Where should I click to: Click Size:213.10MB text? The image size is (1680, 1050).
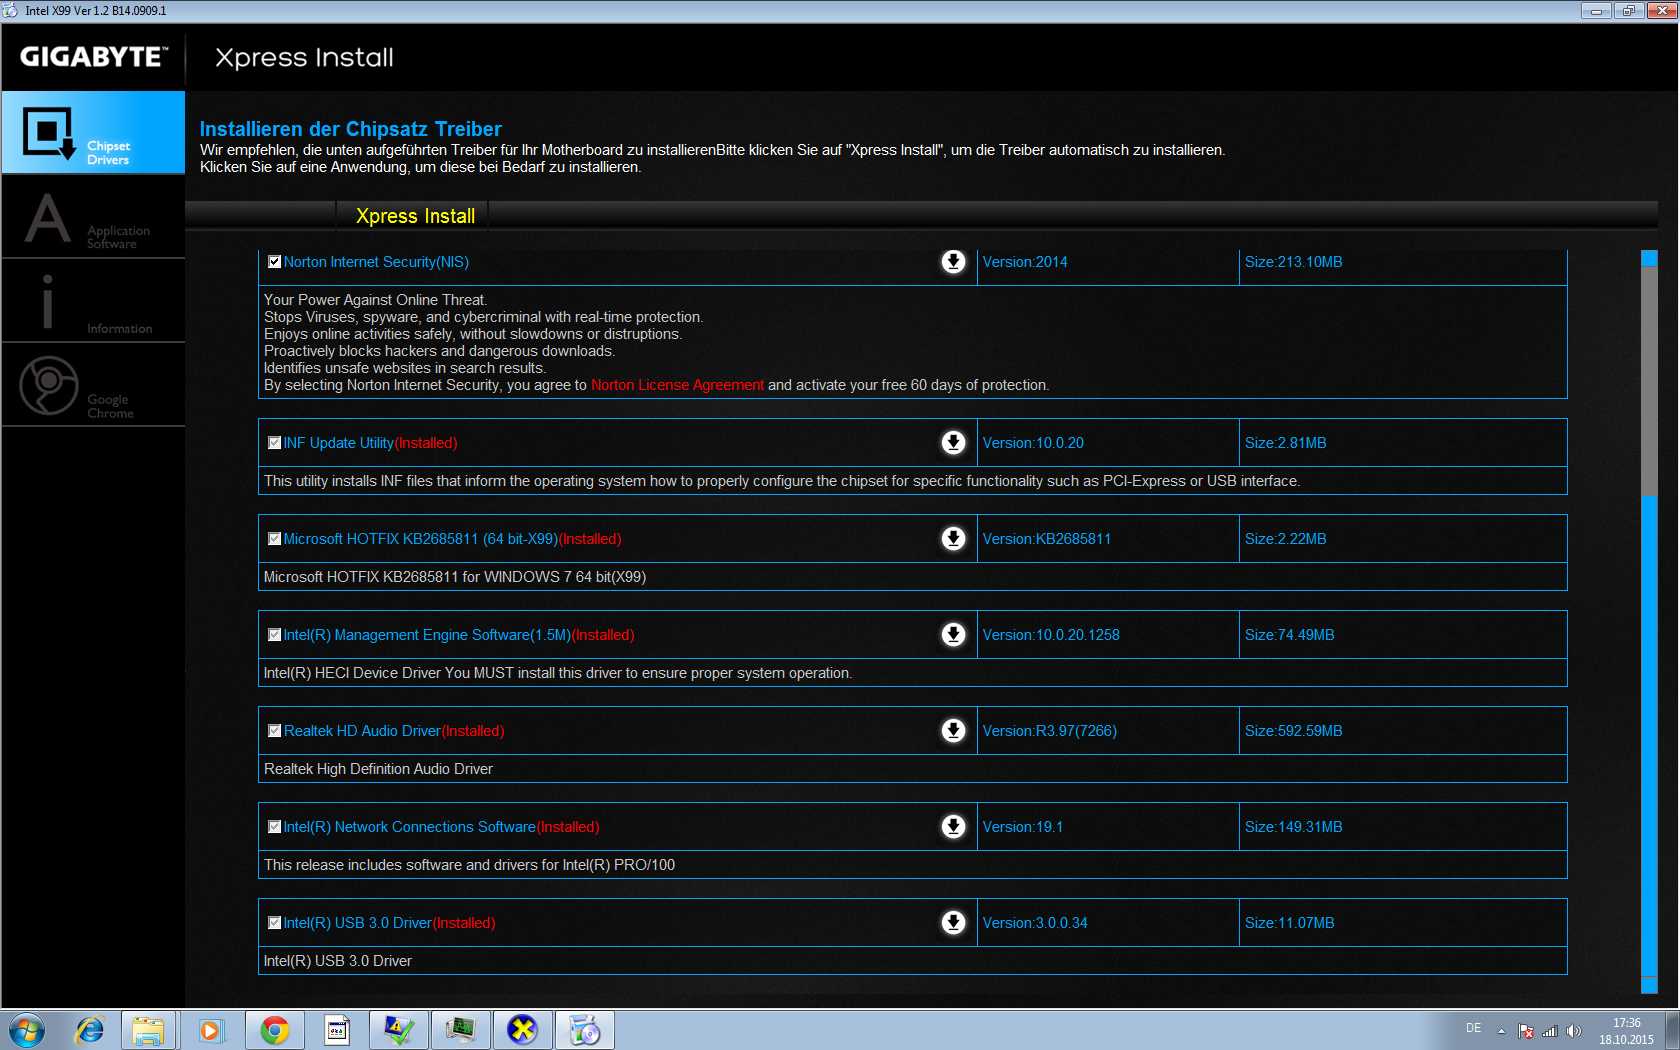click(x=1293, y=262)
